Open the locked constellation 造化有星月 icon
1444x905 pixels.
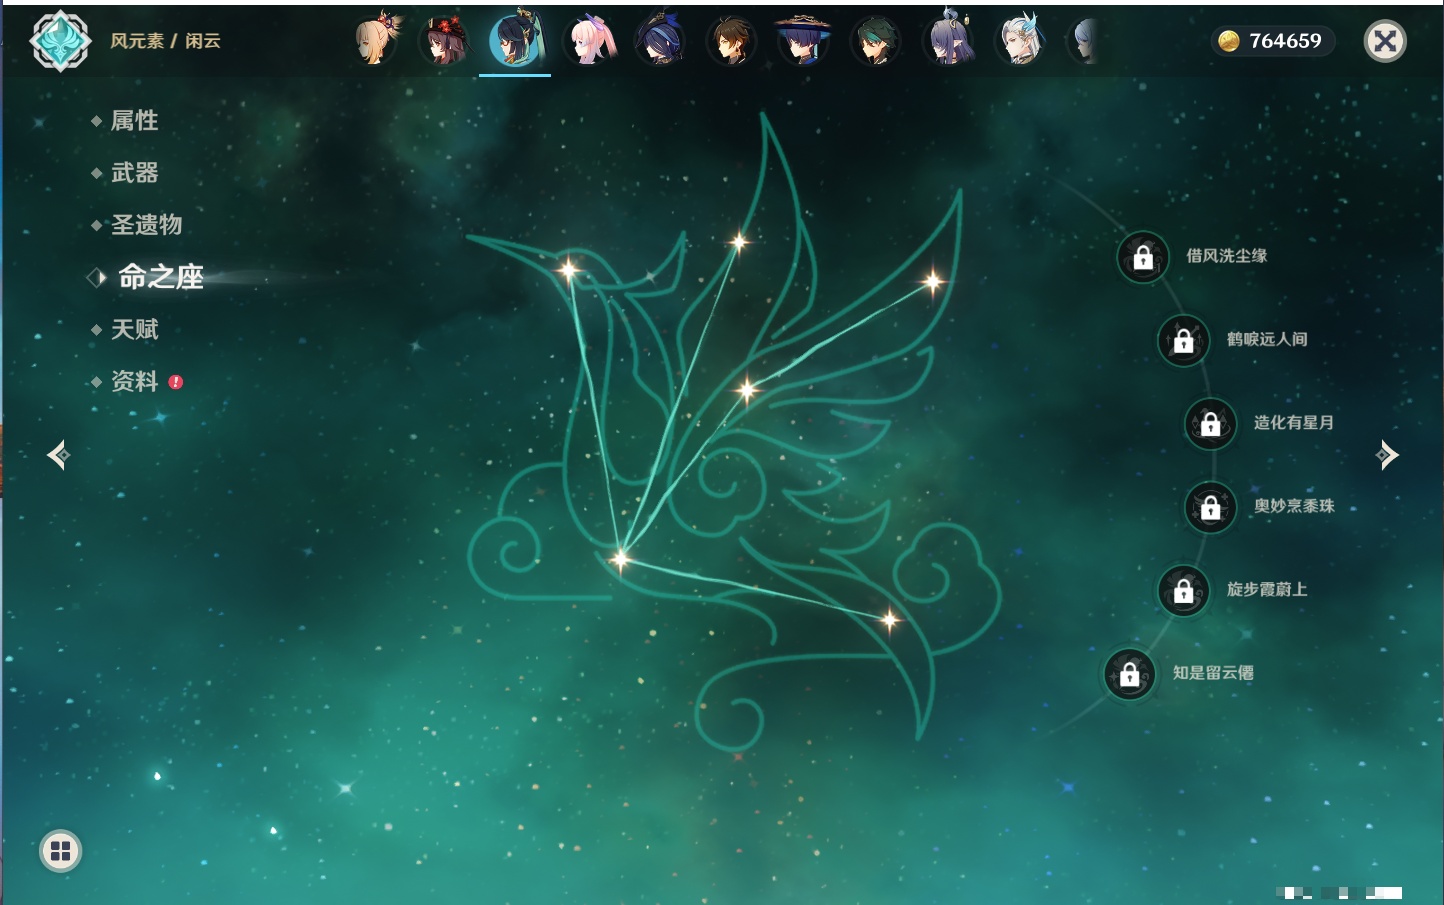tap(1211, 424)
